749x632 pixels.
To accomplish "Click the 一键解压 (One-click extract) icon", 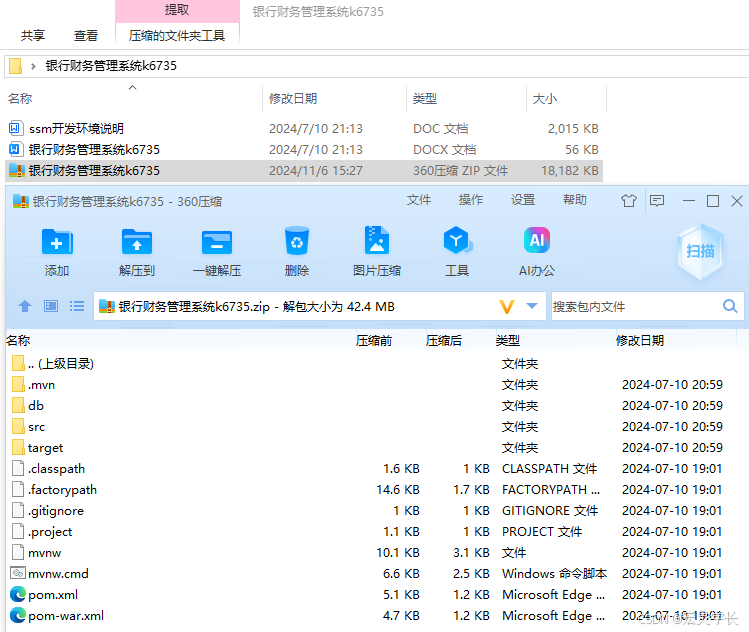I will click(x=217, y=242).
